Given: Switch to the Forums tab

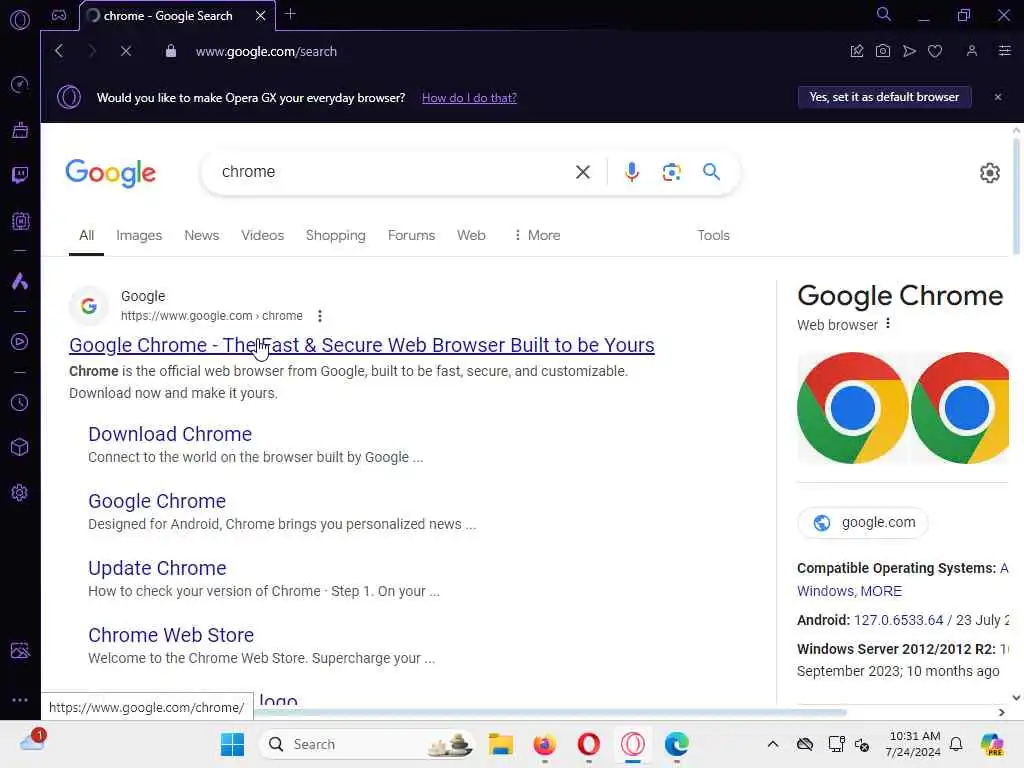Looking at the screenshot, I should (x=411, y=235).
